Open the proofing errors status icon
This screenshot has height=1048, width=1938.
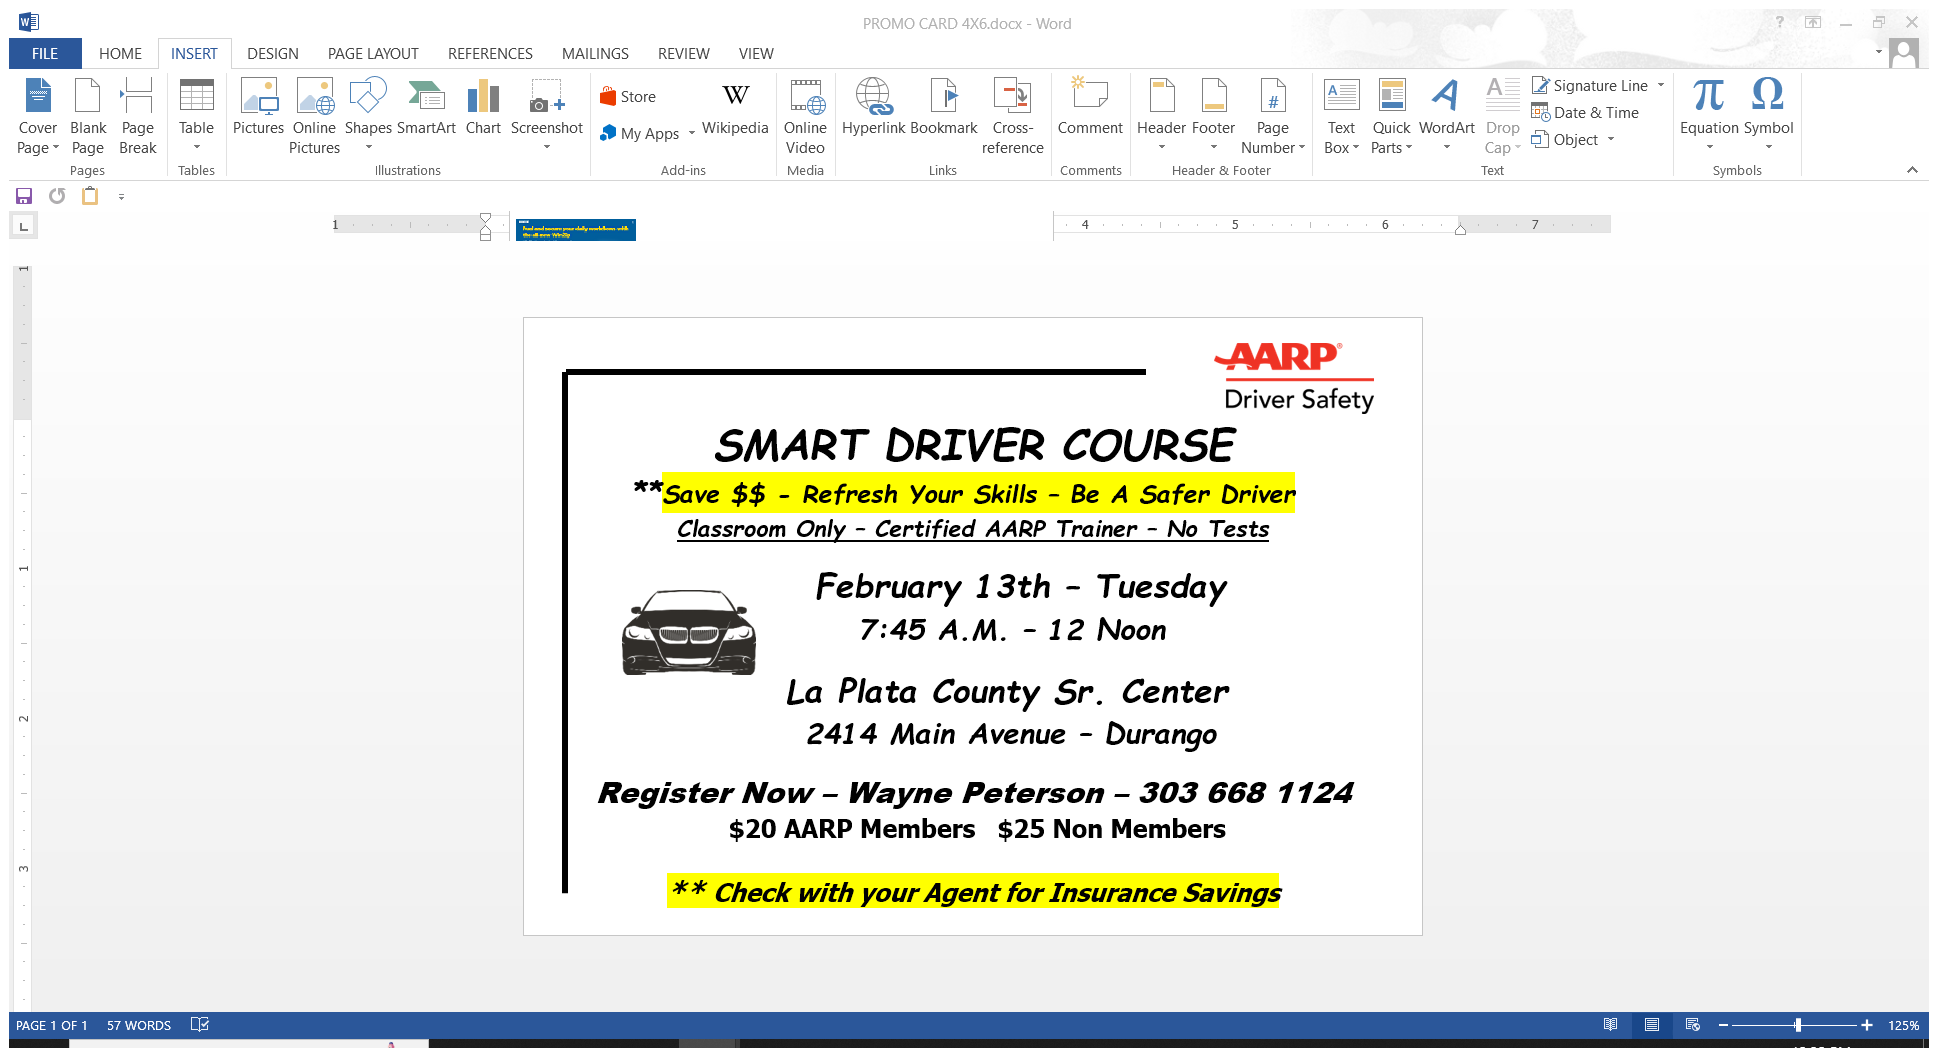[200, 1024]
